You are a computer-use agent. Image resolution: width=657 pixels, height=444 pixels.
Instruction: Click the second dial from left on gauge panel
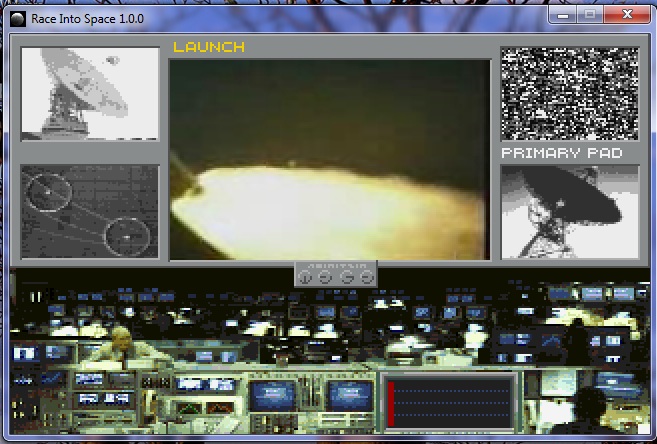coord(325,277)
